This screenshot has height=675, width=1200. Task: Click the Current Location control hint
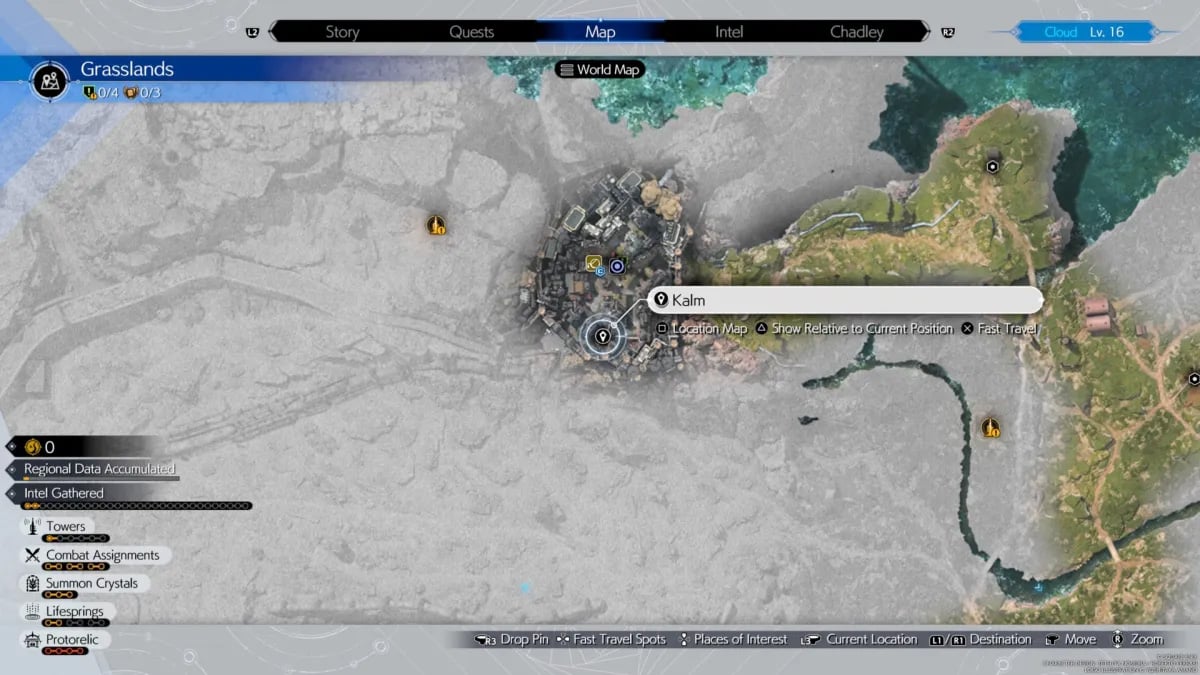click(859, 639)
